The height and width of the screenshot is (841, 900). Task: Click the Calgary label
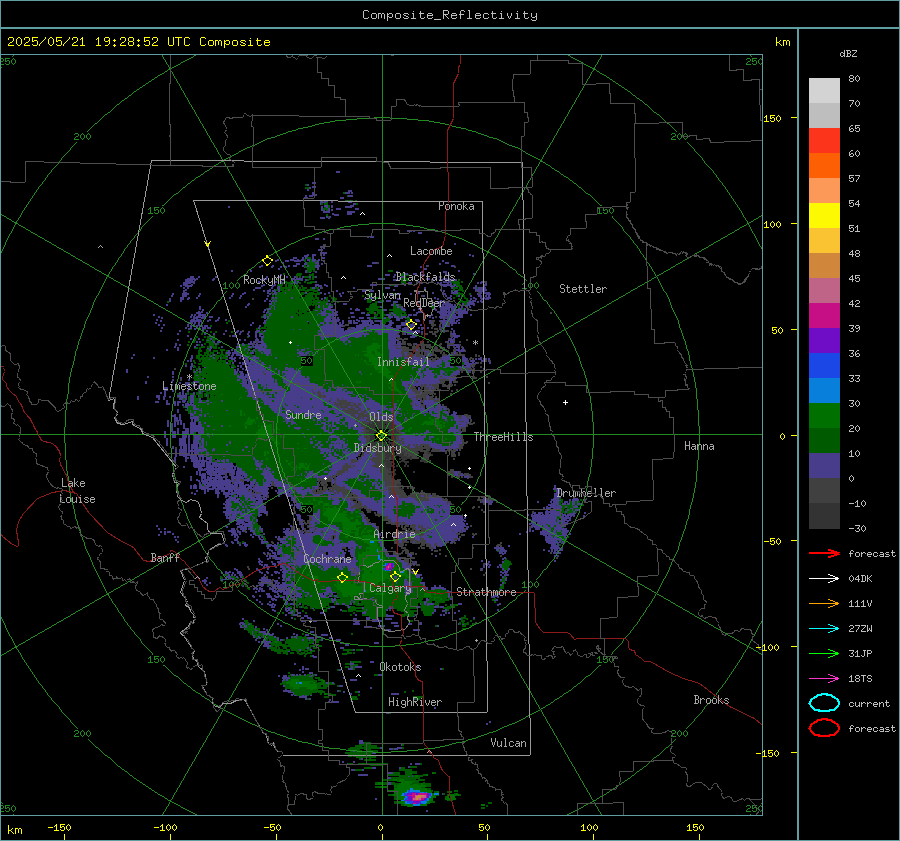click(x=390, y=588)
